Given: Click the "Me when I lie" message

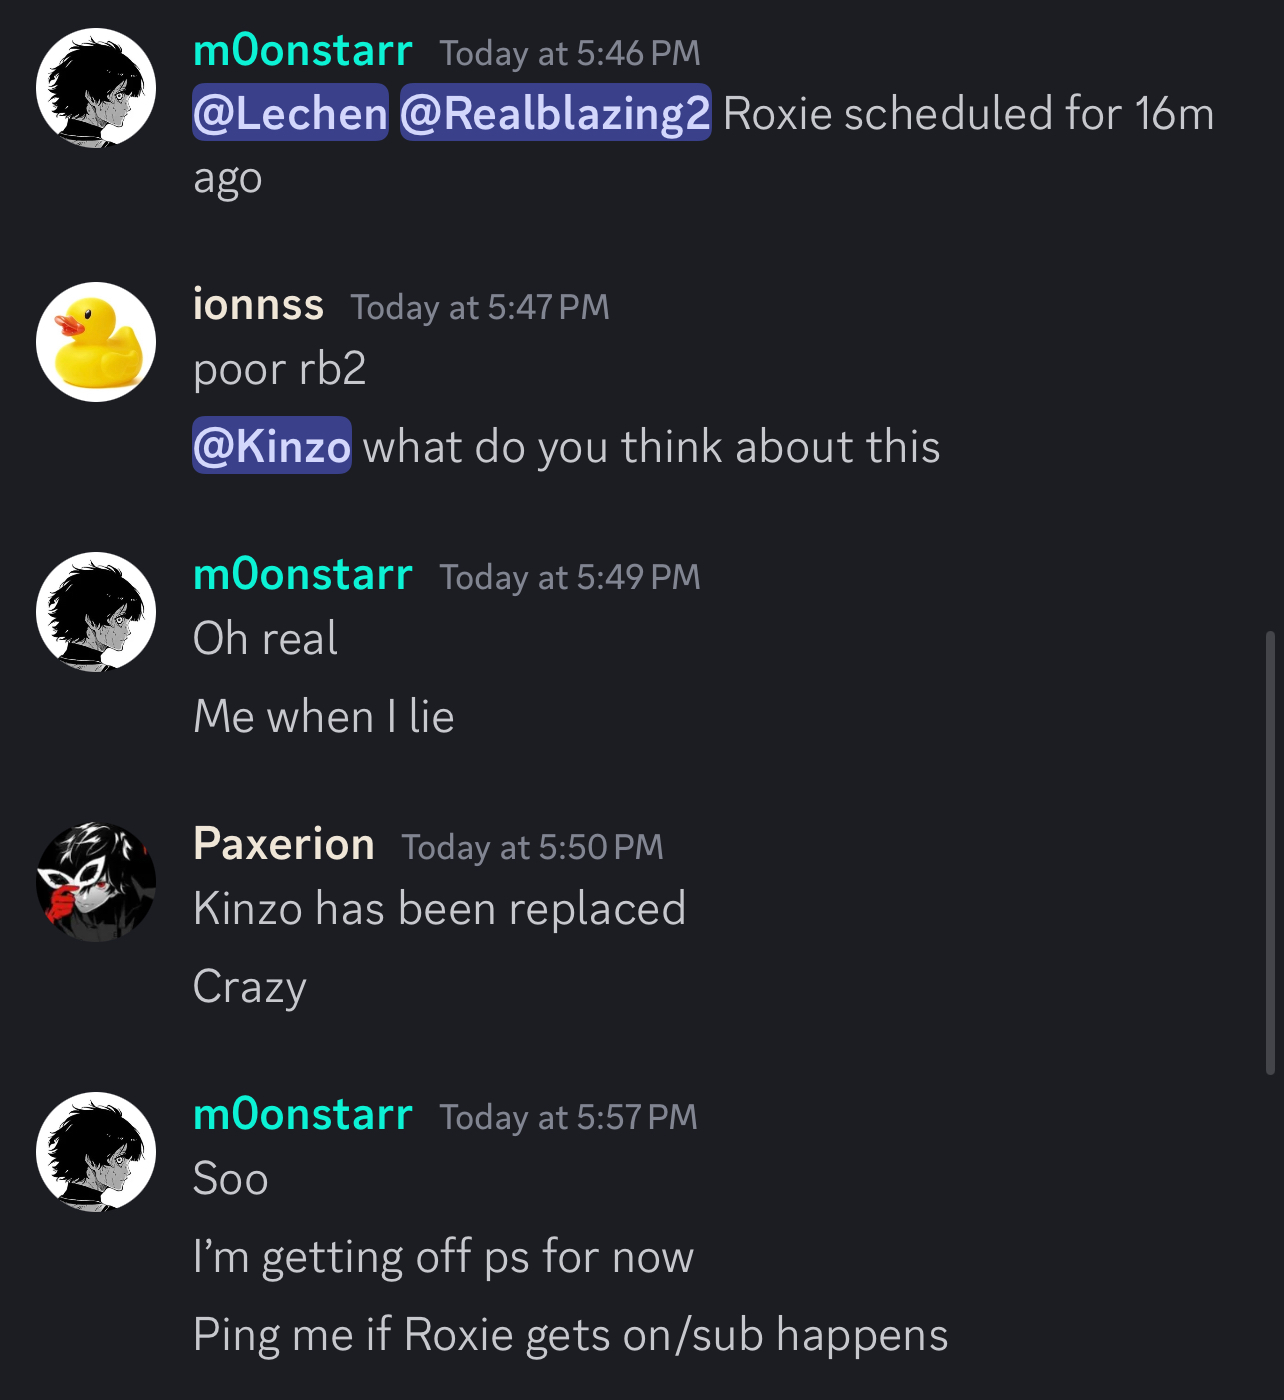Looking at the screenshot, I should coord(324,717).
